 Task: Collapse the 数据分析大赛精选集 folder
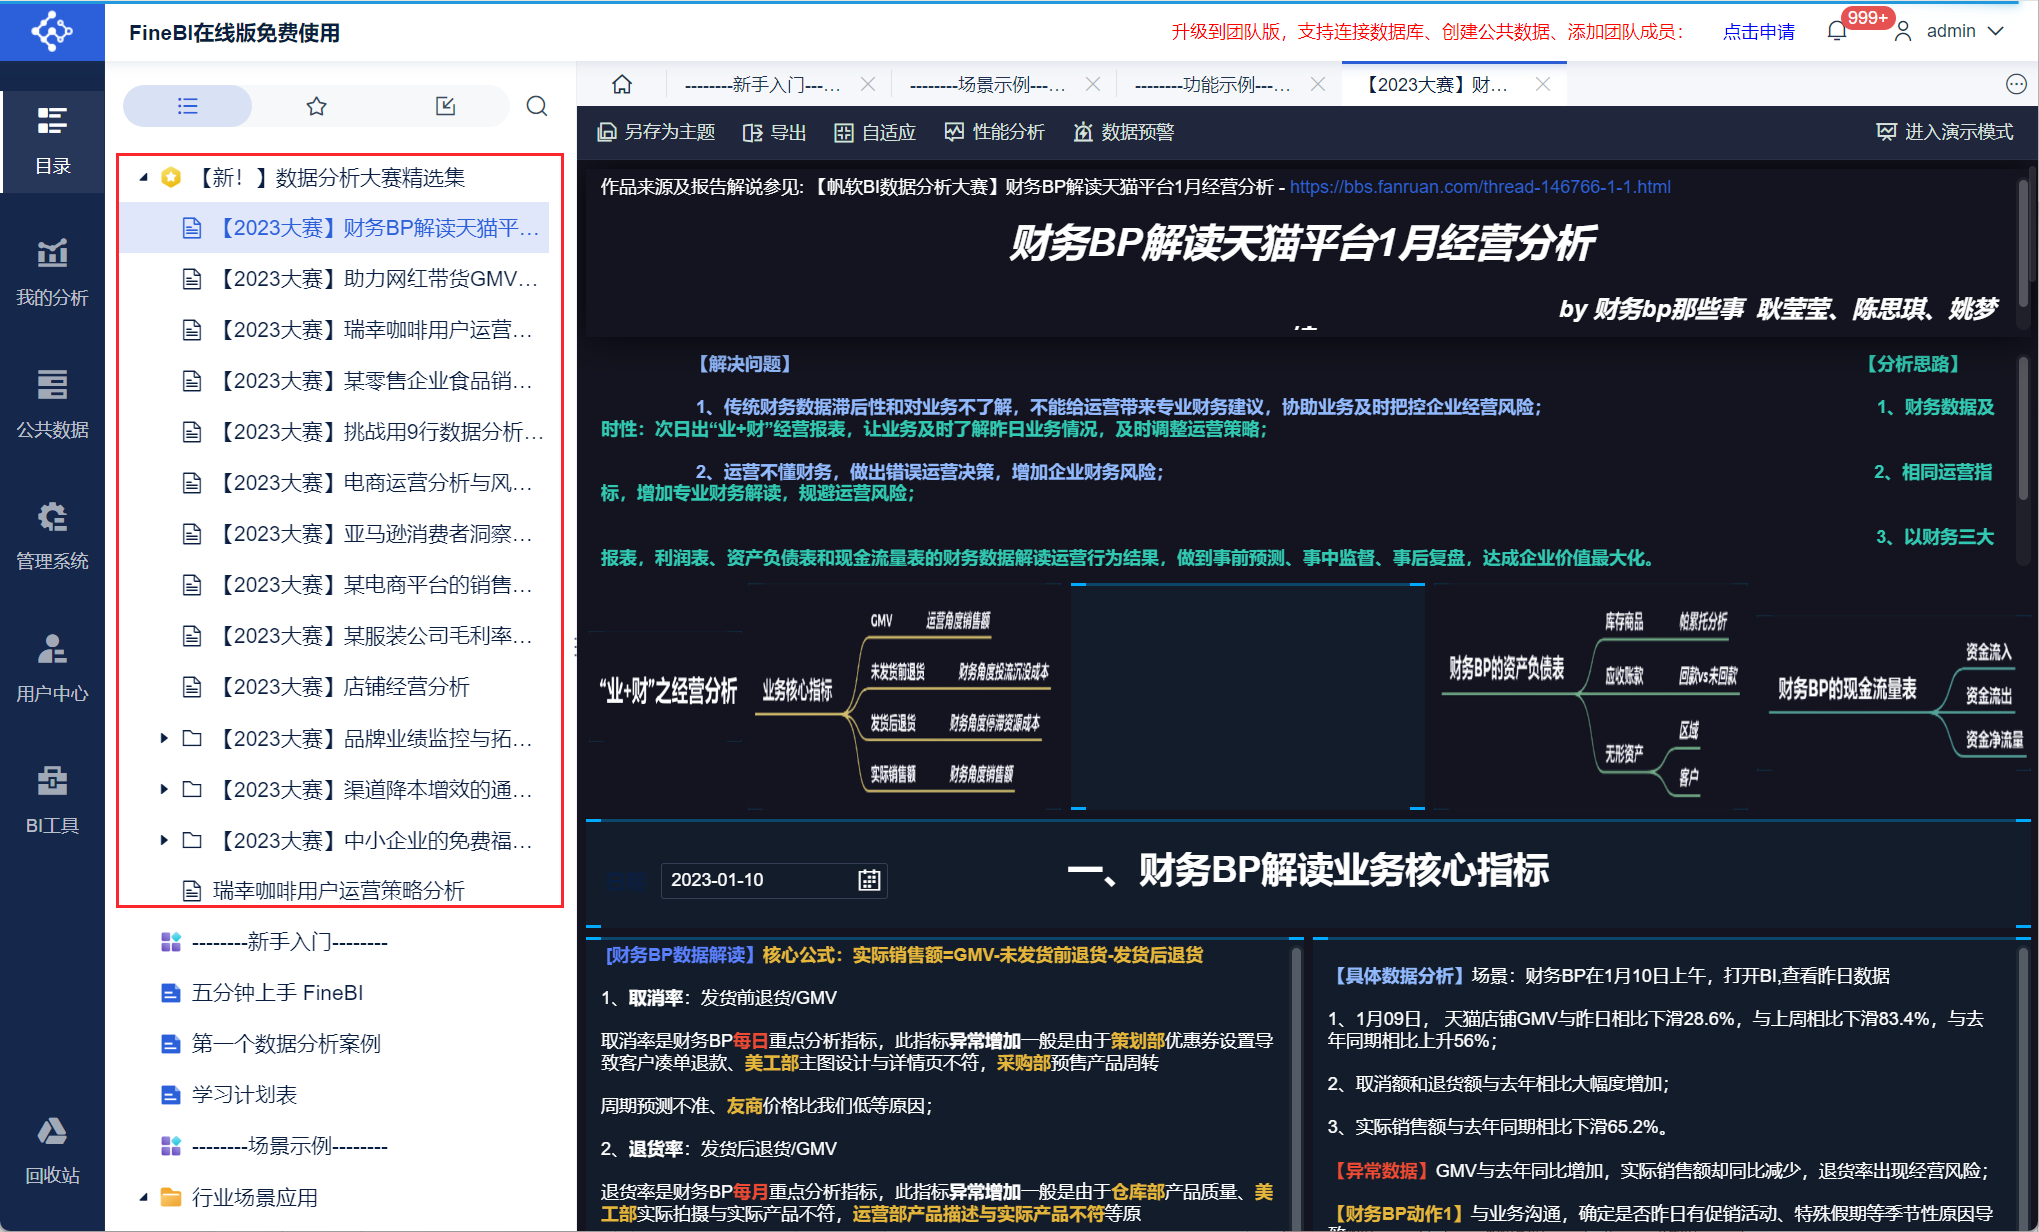coord(144,178)
